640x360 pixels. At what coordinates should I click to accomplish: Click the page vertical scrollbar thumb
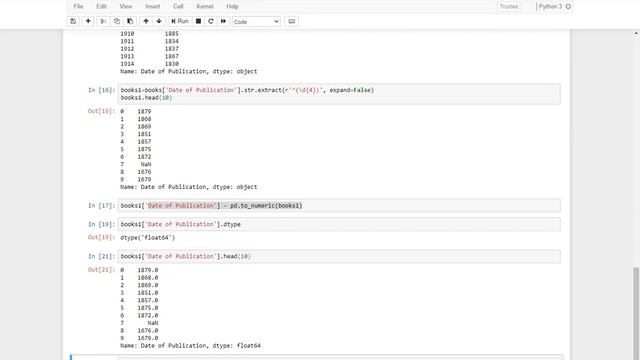click(x=636, y=312)
